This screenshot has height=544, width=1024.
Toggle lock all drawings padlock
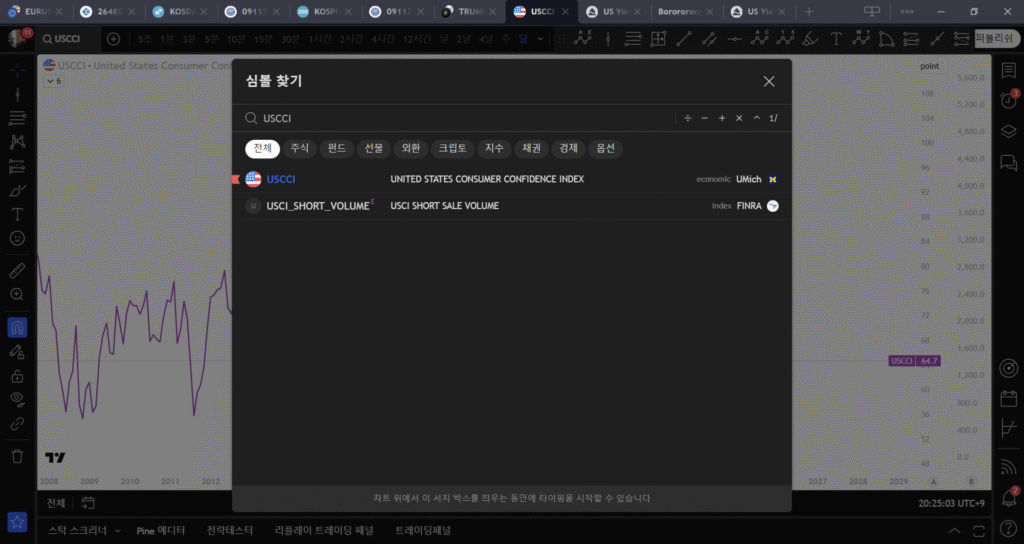(18, 376)
